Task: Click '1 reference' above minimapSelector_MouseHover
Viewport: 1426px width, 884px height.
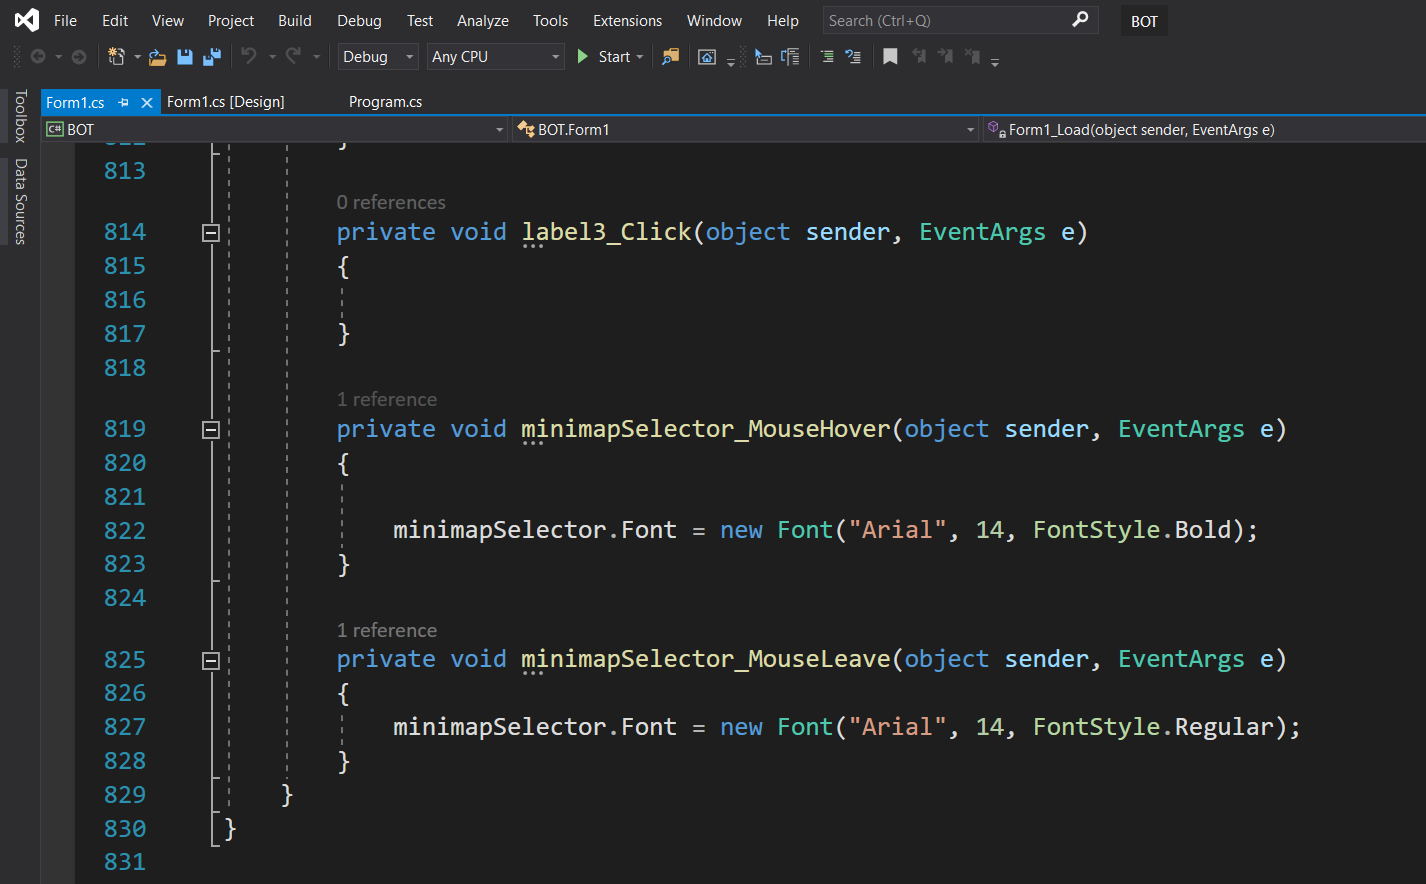Action: [387, 399]
